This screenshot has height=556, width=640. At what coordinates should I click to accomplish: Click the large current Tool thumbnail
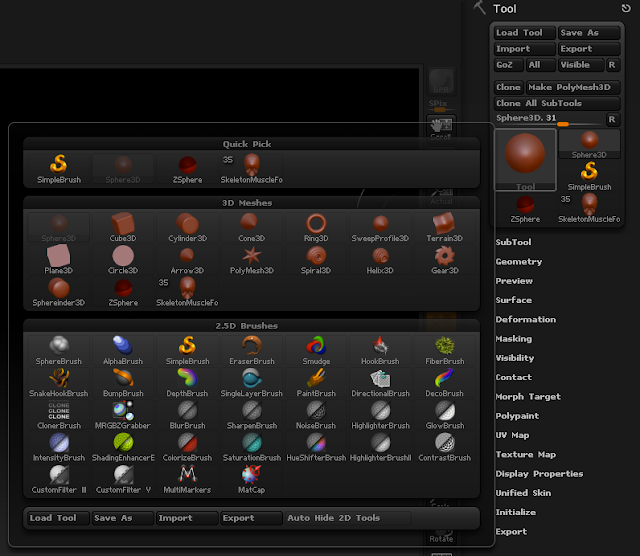pyautogui.click(x=525, y=160)
